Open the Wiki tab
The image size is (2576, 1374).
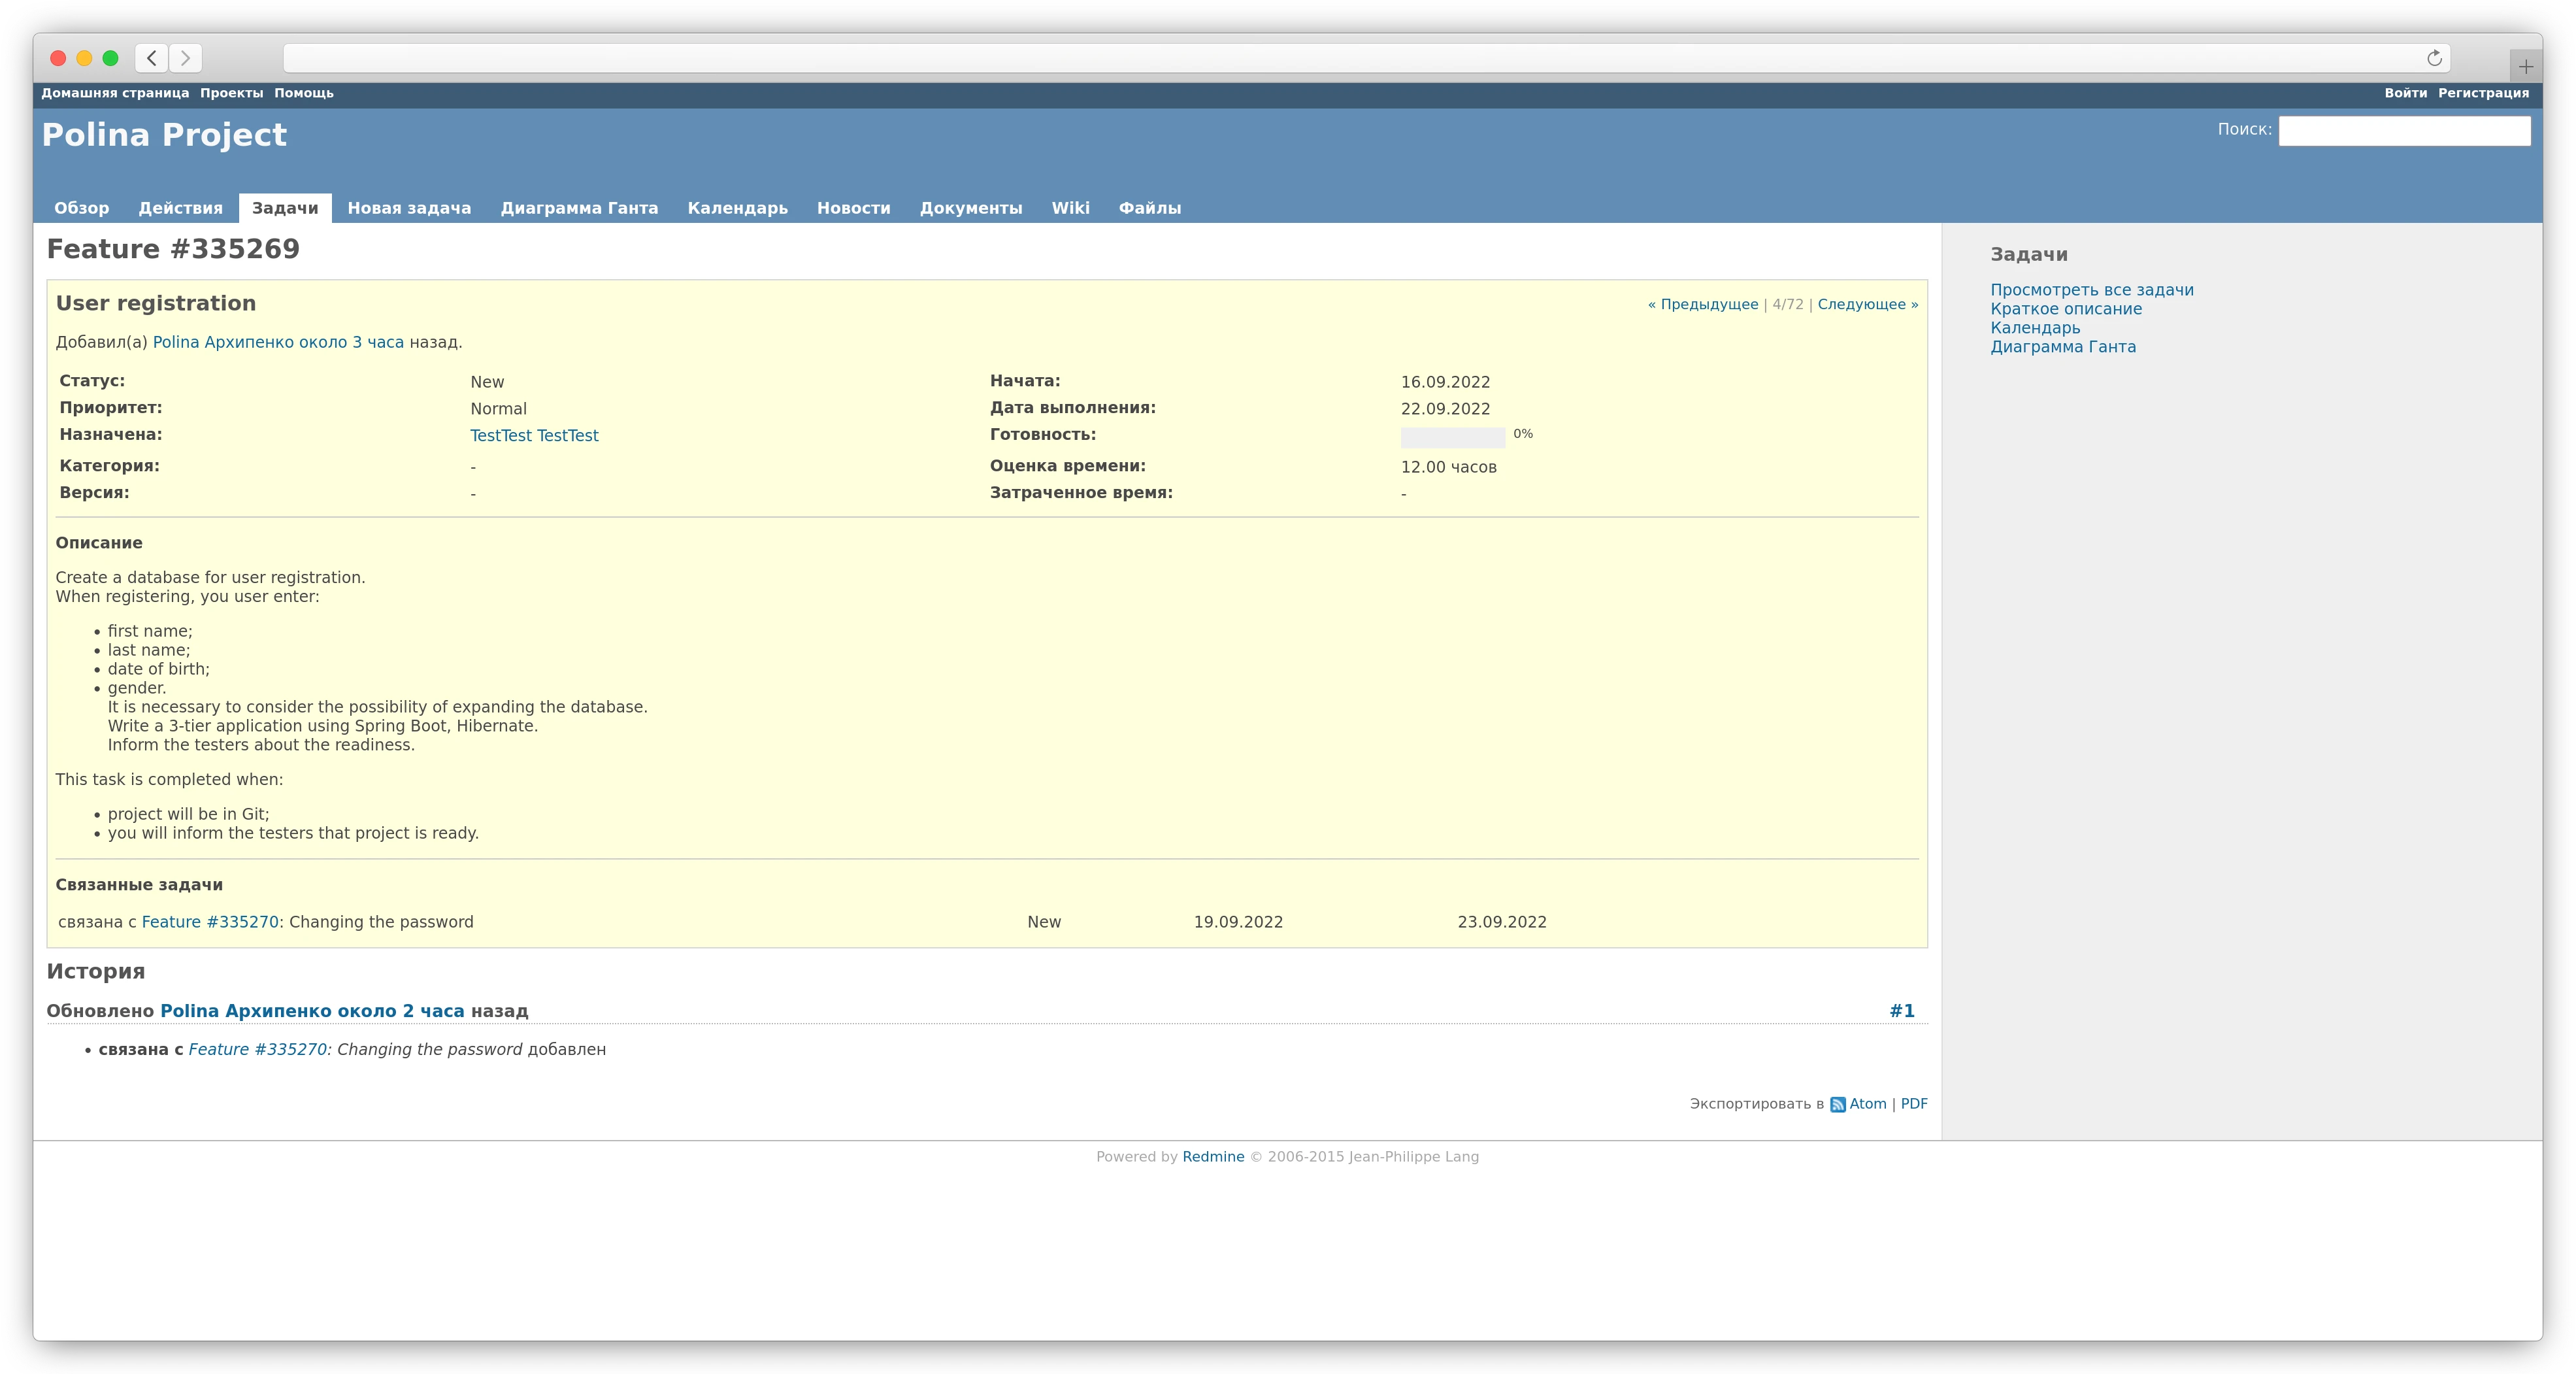(1070, 208)
